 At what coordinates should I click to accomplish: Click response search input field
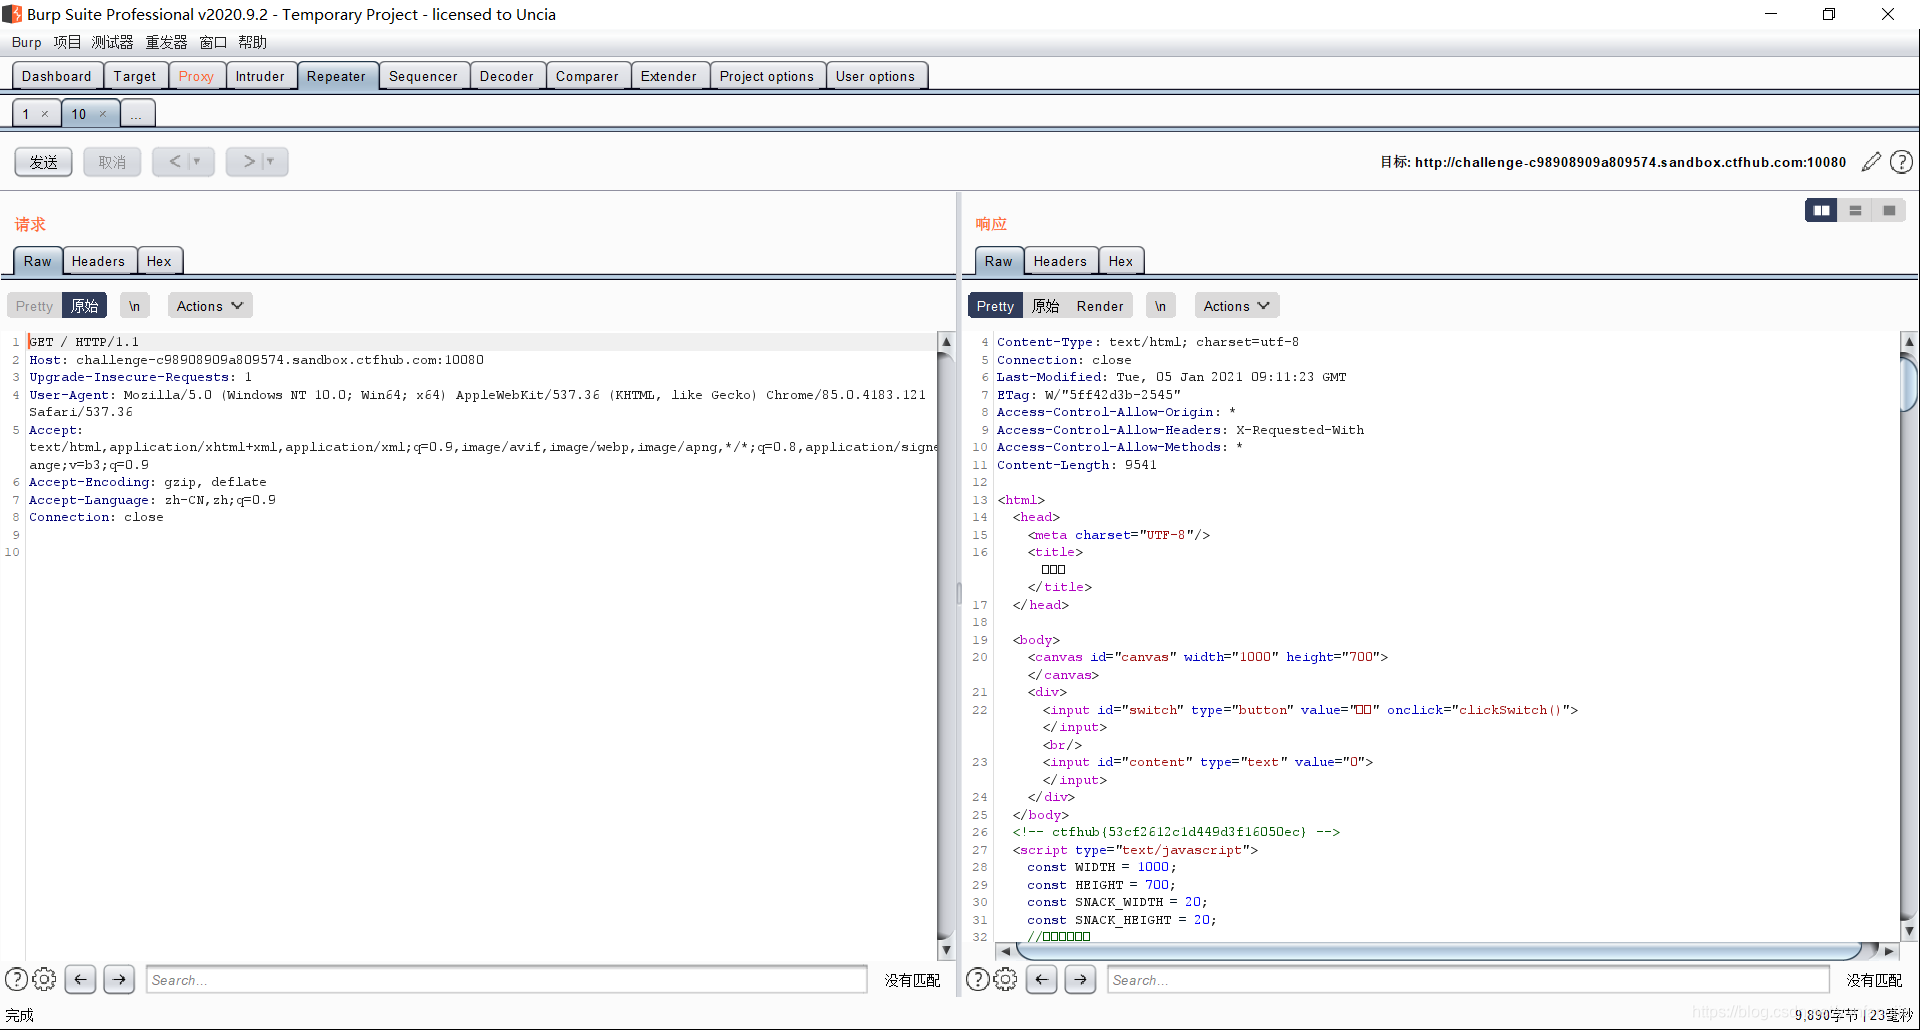(x=1468, y=980)
